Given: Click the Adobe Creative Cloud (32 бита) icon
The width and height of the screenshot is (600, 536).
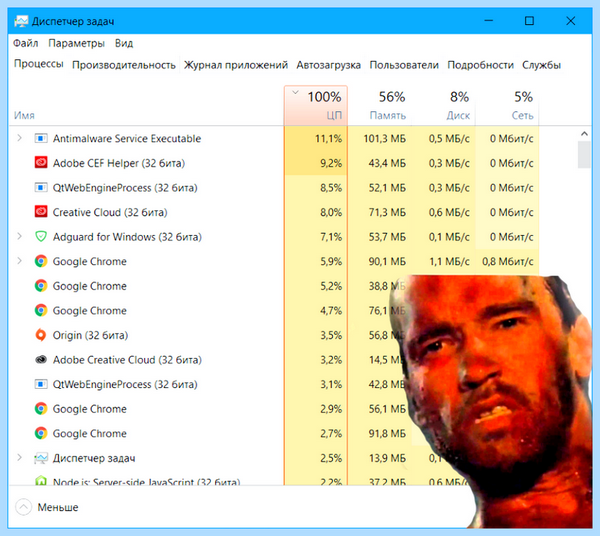Looking at the screenshot, I should click(x=41, y=359).
